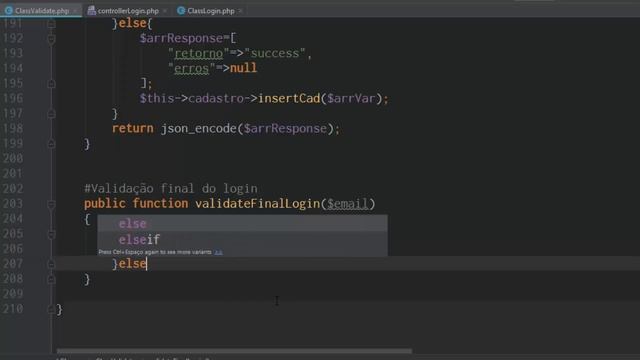Viewport: 640px width, 360px height.
Task: Click the "erros" array key
Action: pyautogui.click(x=191, y=68)
